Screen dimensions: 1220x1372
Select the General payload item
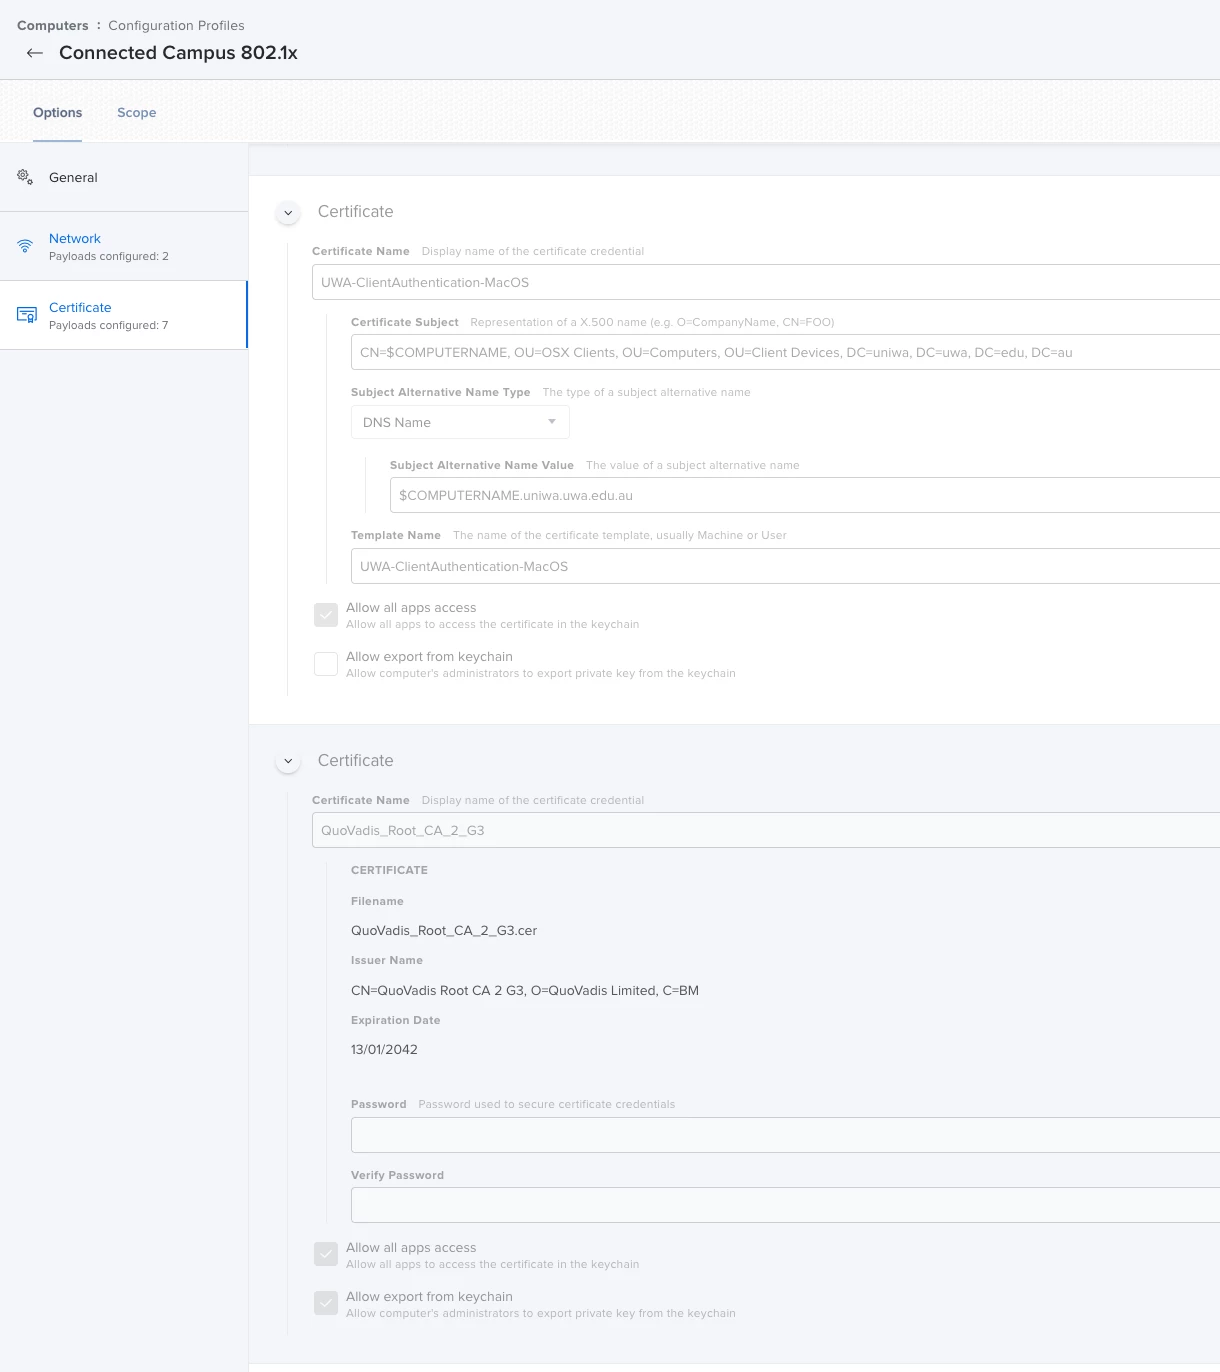(124, 177)
